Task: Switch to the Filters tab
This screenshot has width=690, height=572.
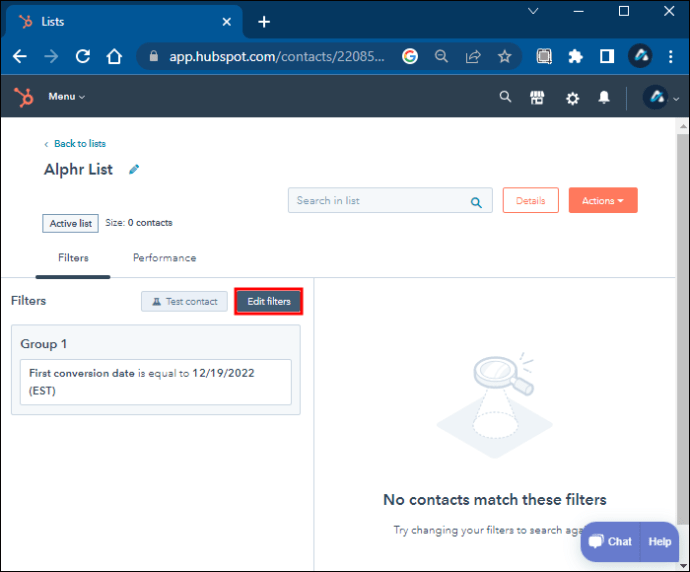Action: pyautogui.click(x=73, y=258)
